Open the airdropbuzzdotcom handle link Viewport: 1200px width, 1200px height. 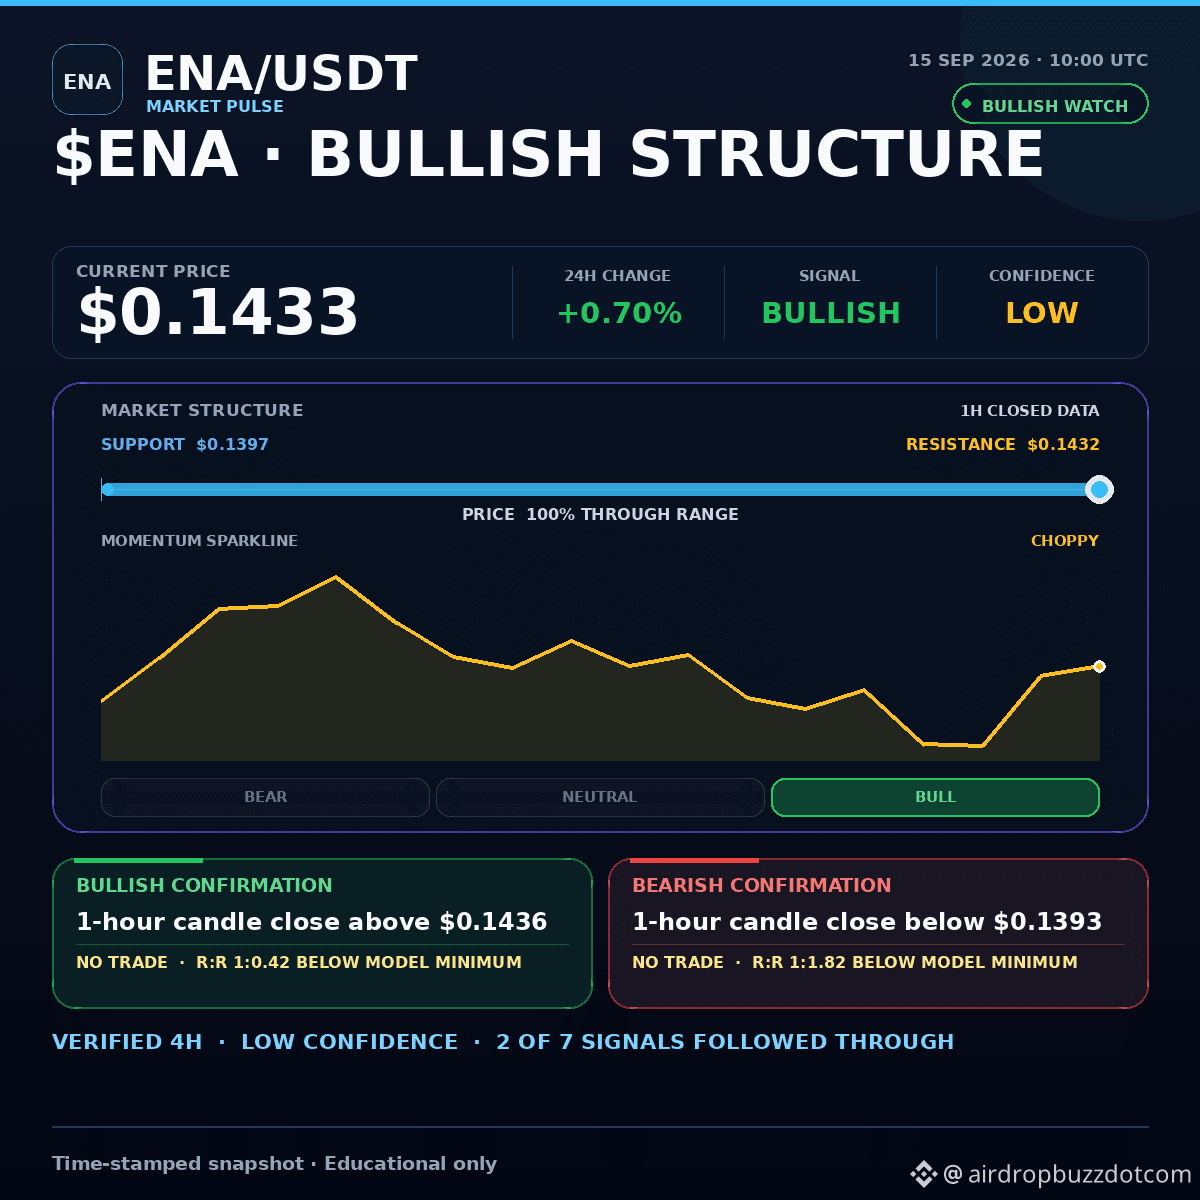click(x=1067, y=1174)
